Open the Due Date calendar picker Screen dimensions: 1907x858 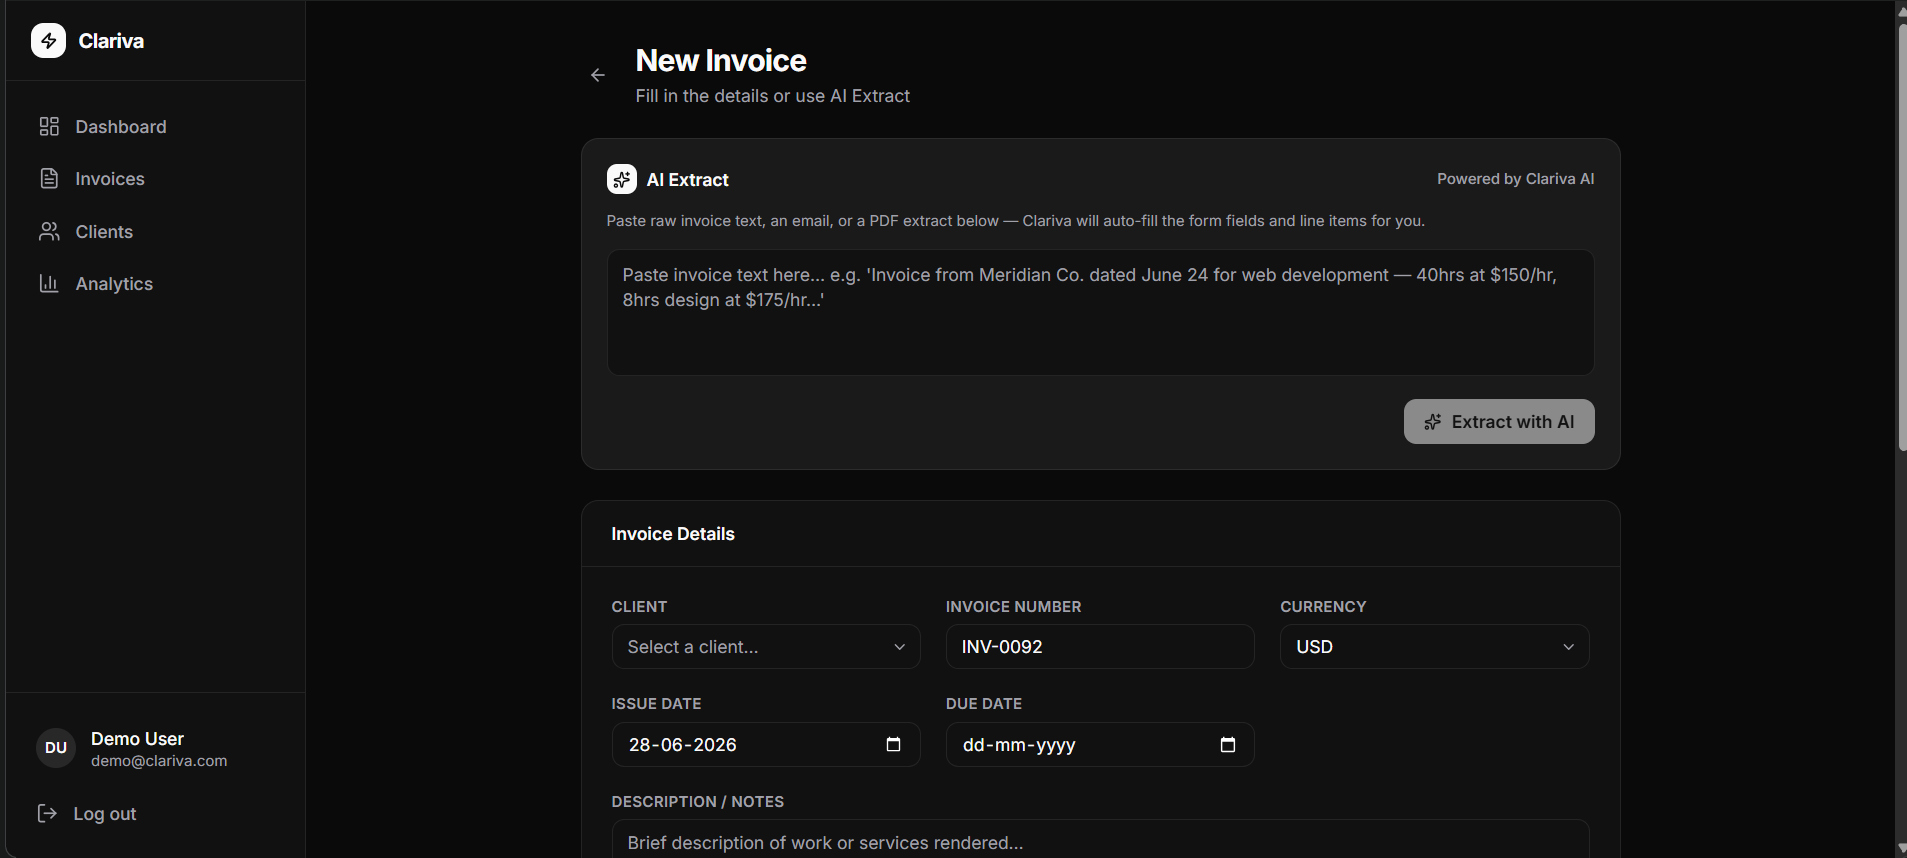coord(1228,744)
